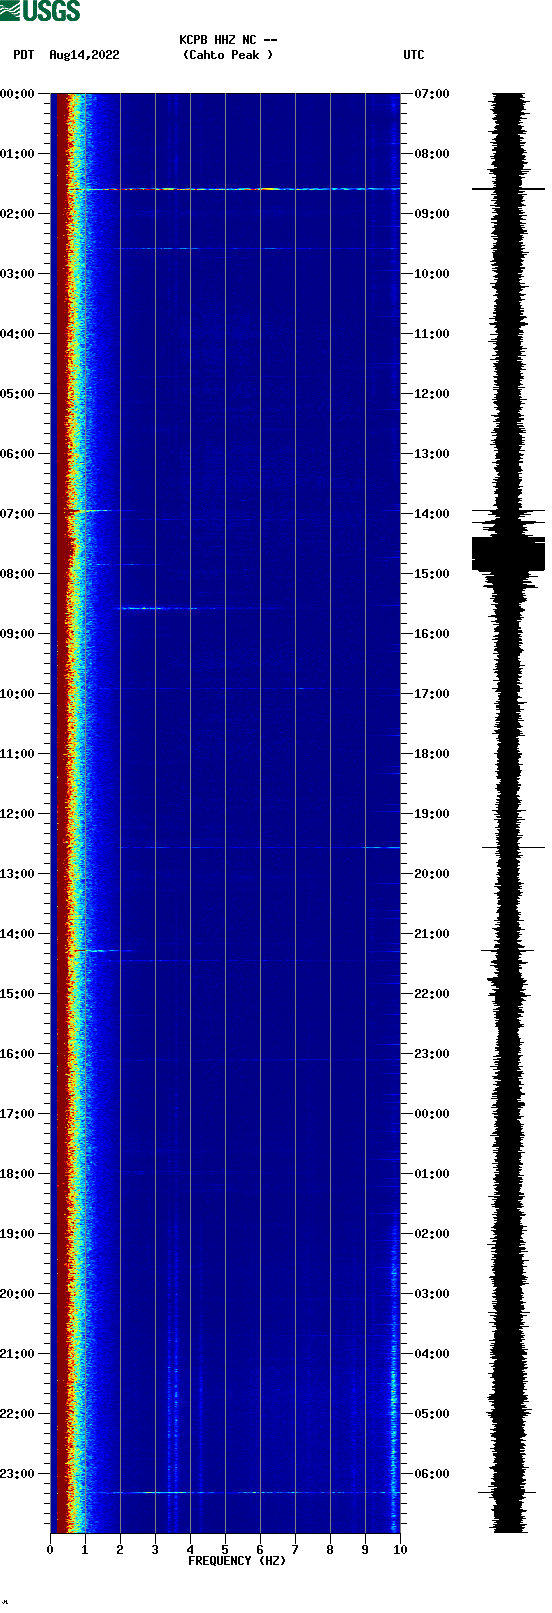Click the 18:00 UTC time label

pyautogui.click(x=432, y=754)
